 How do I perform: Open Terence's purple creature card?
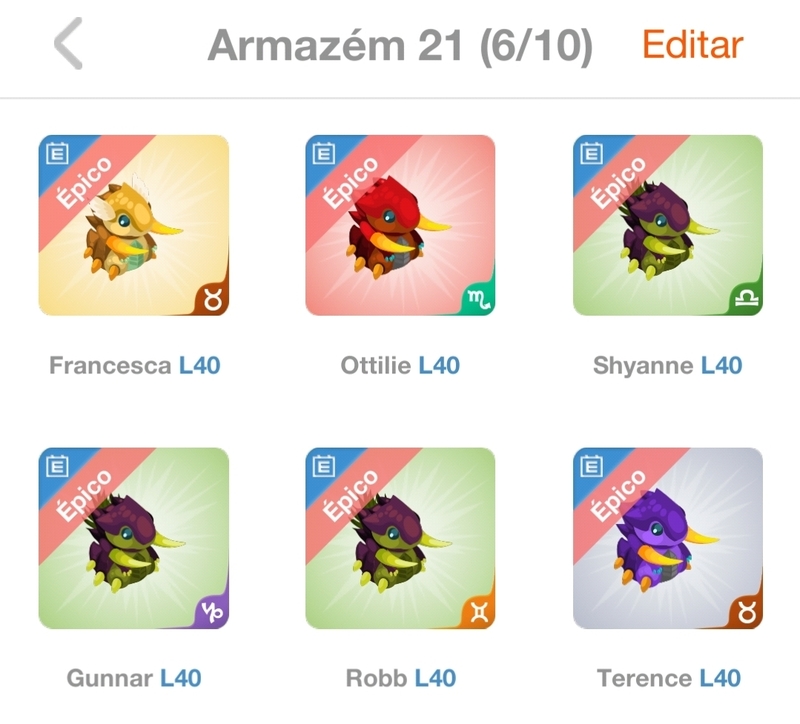pos(668,538)
